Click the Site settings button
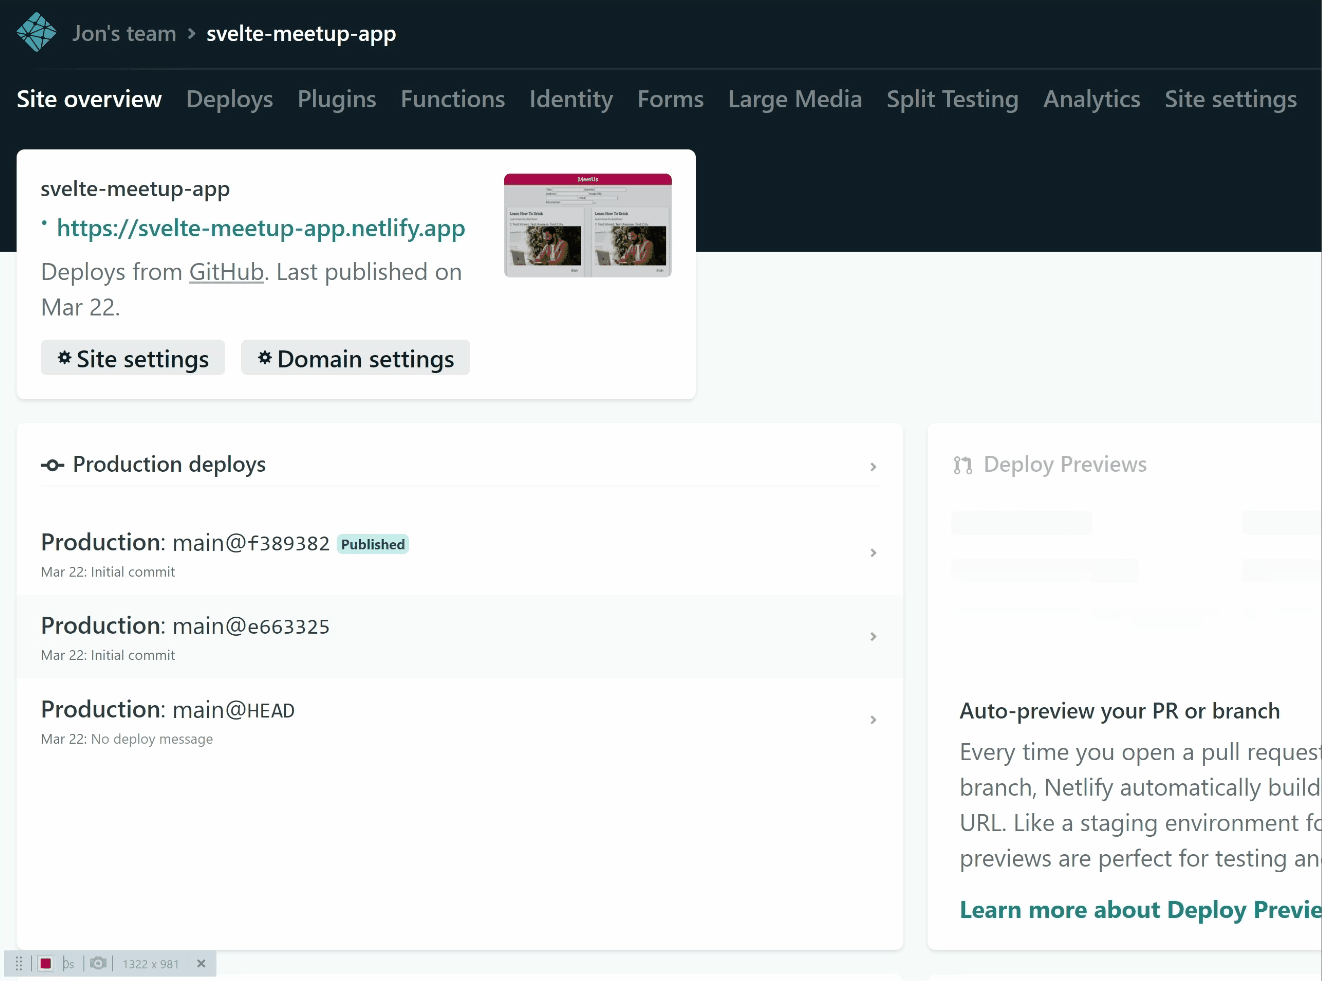The height and width of the screenshot is (981, 1322). pos(133,358)
